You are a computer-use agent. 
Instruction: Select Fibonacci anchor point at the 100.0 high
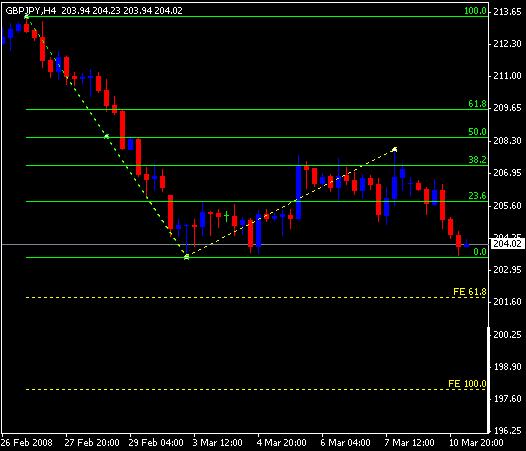(27, 16)
